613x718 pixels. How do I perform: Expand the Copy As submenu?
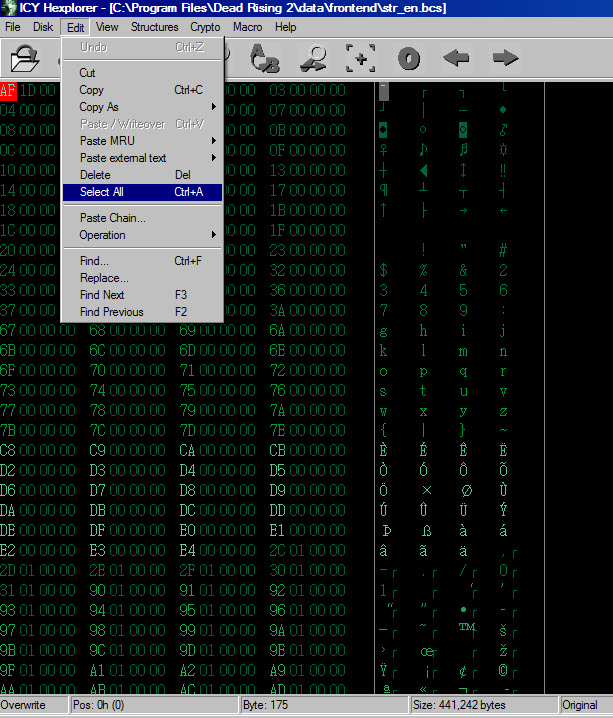pos(142,107)
